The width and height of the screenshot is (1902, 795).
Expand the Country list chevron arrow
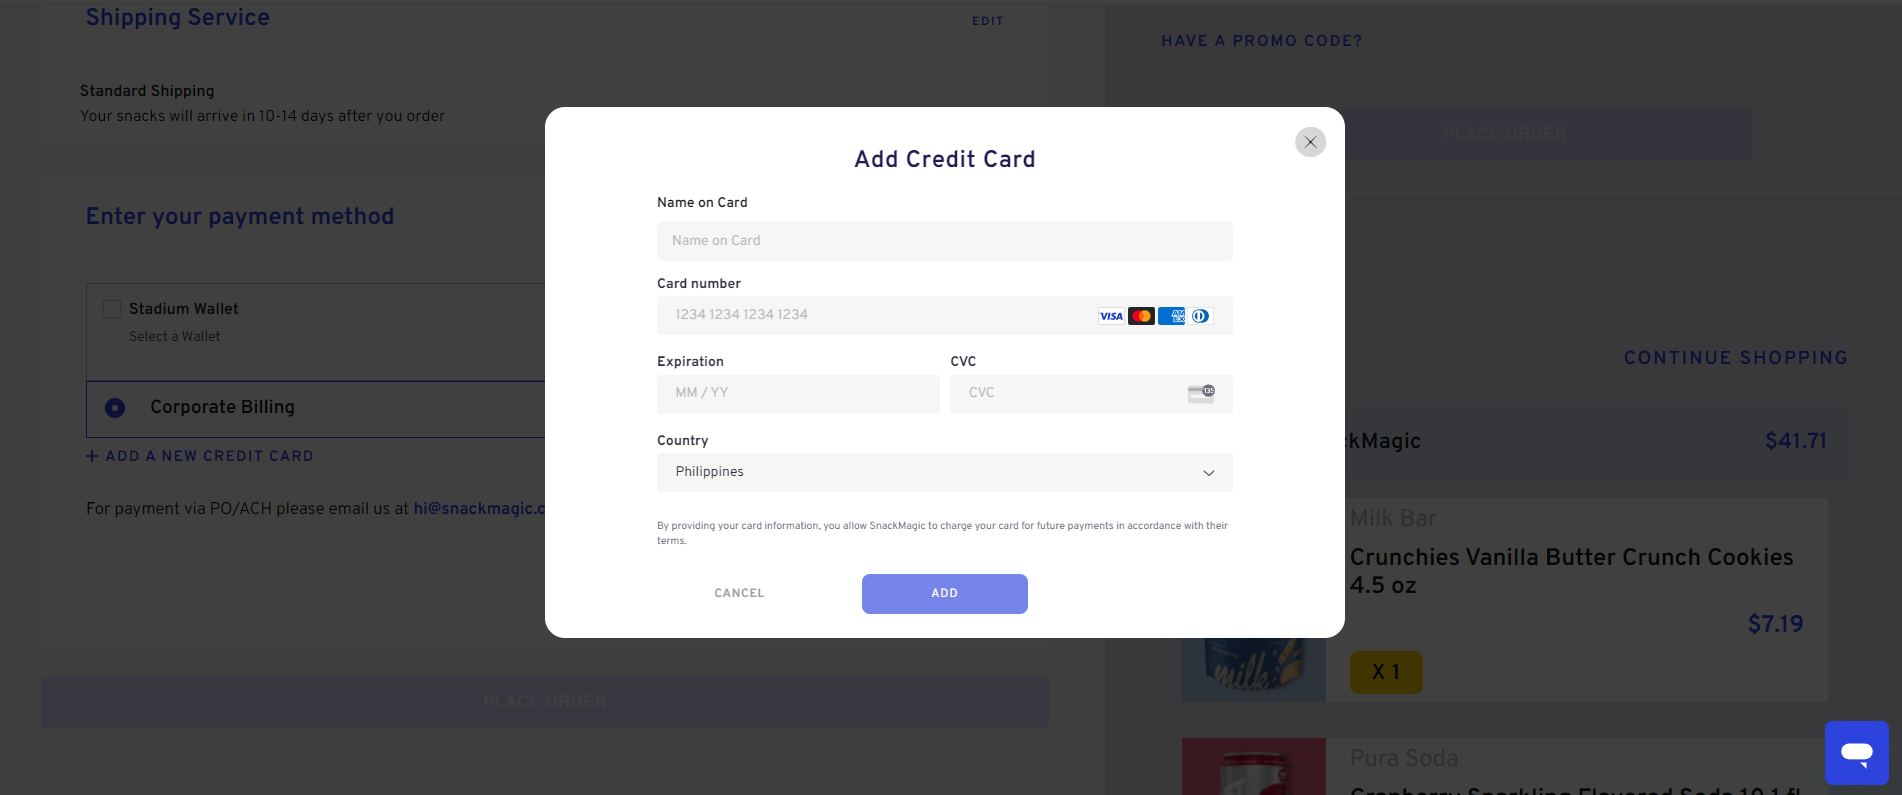[x=1209, y=473]
